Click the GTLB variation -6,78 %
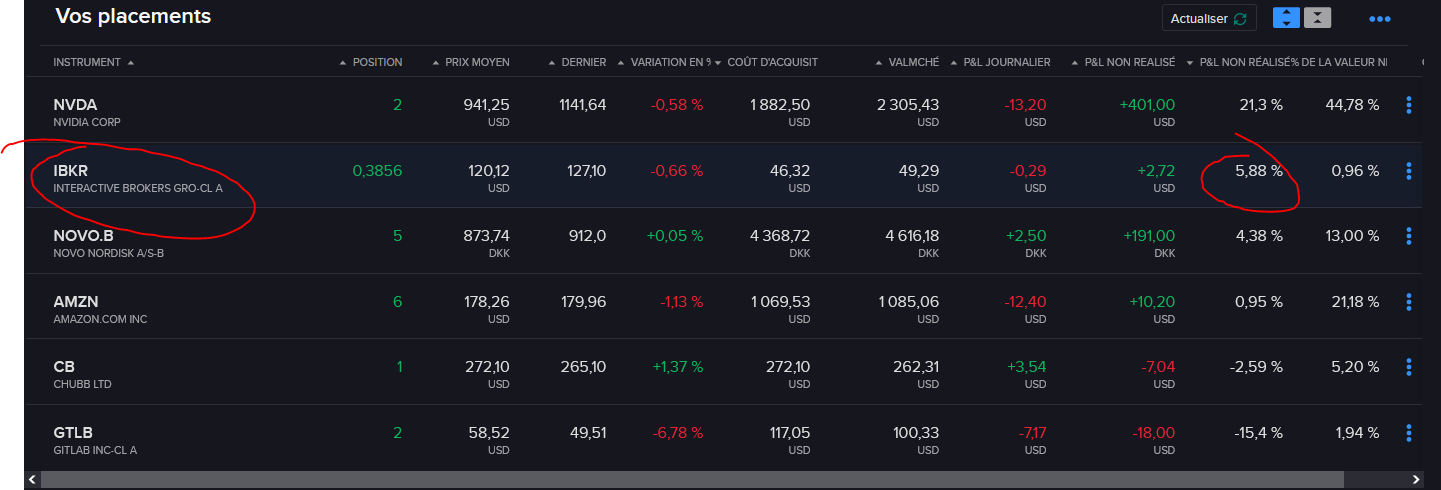 click(677, 433)
